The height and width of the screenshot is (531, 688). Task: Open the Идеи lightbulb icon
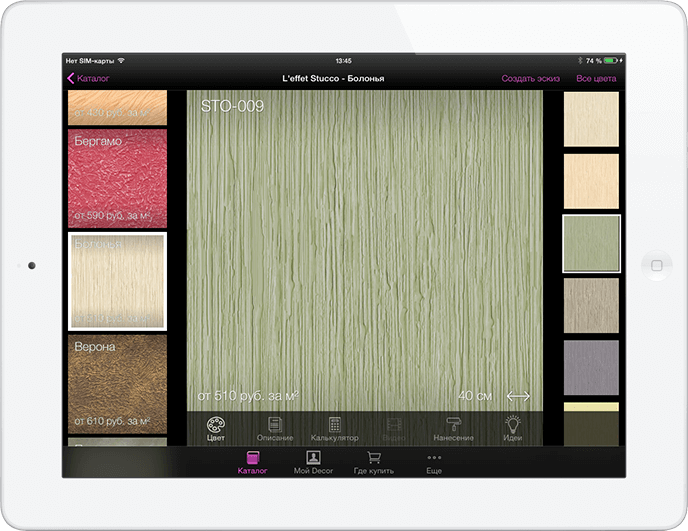click(x=513, y=428)
